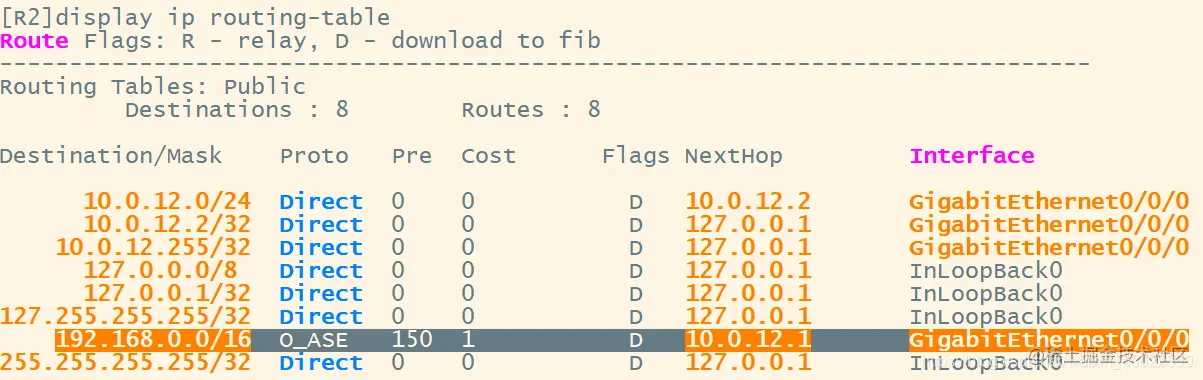1203x380 pixels.
Task: Select next hop 127.0.0.1 in 127.0.0.0/8 row
Action: 748,271
